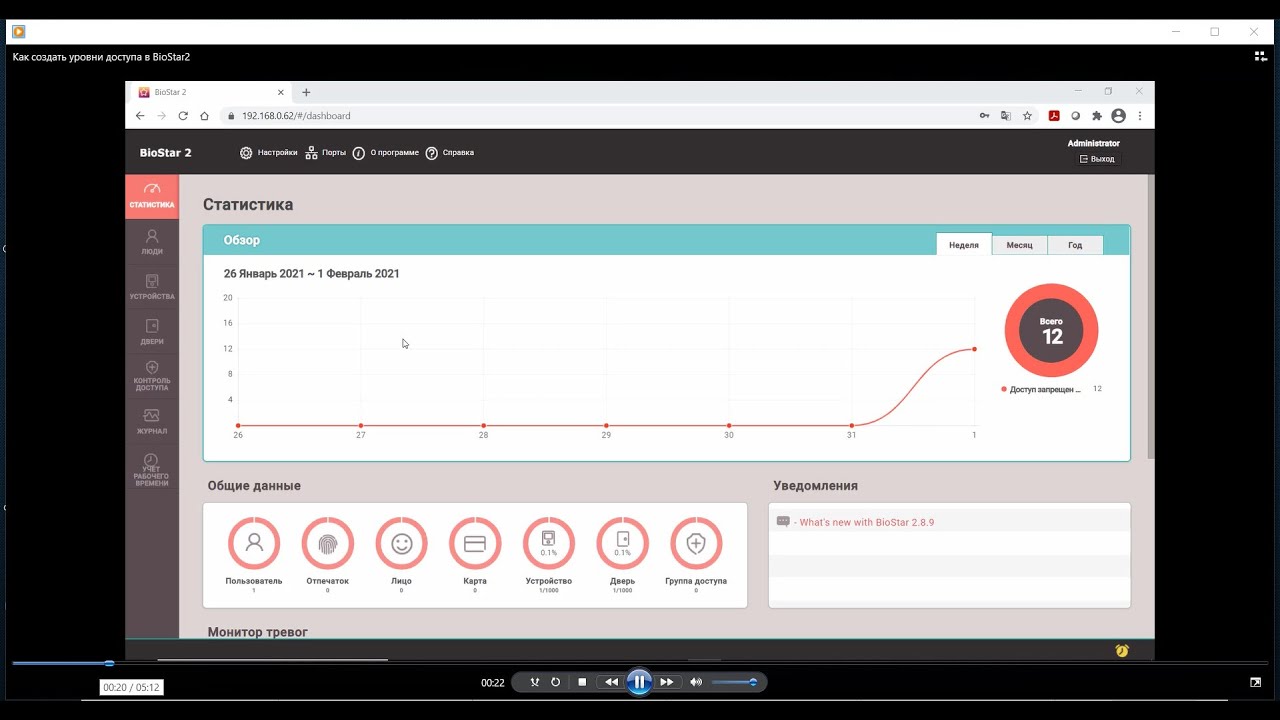Switch media player to full screen view
1280x720 pixels.
(x=1255, y=682)
